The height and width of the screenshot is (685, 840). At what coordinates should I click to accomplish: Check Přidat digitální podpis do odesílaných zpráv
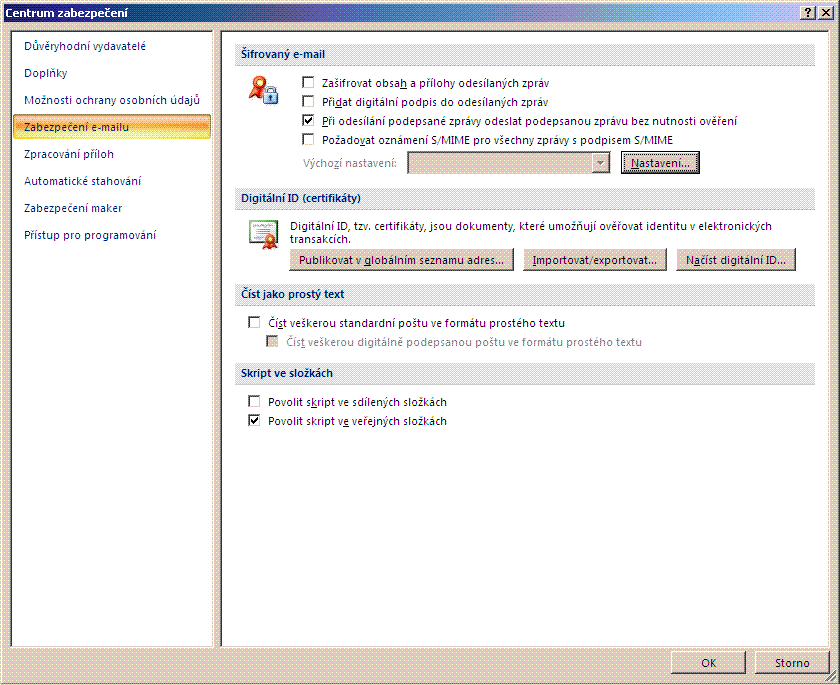[x=309, y=102]
